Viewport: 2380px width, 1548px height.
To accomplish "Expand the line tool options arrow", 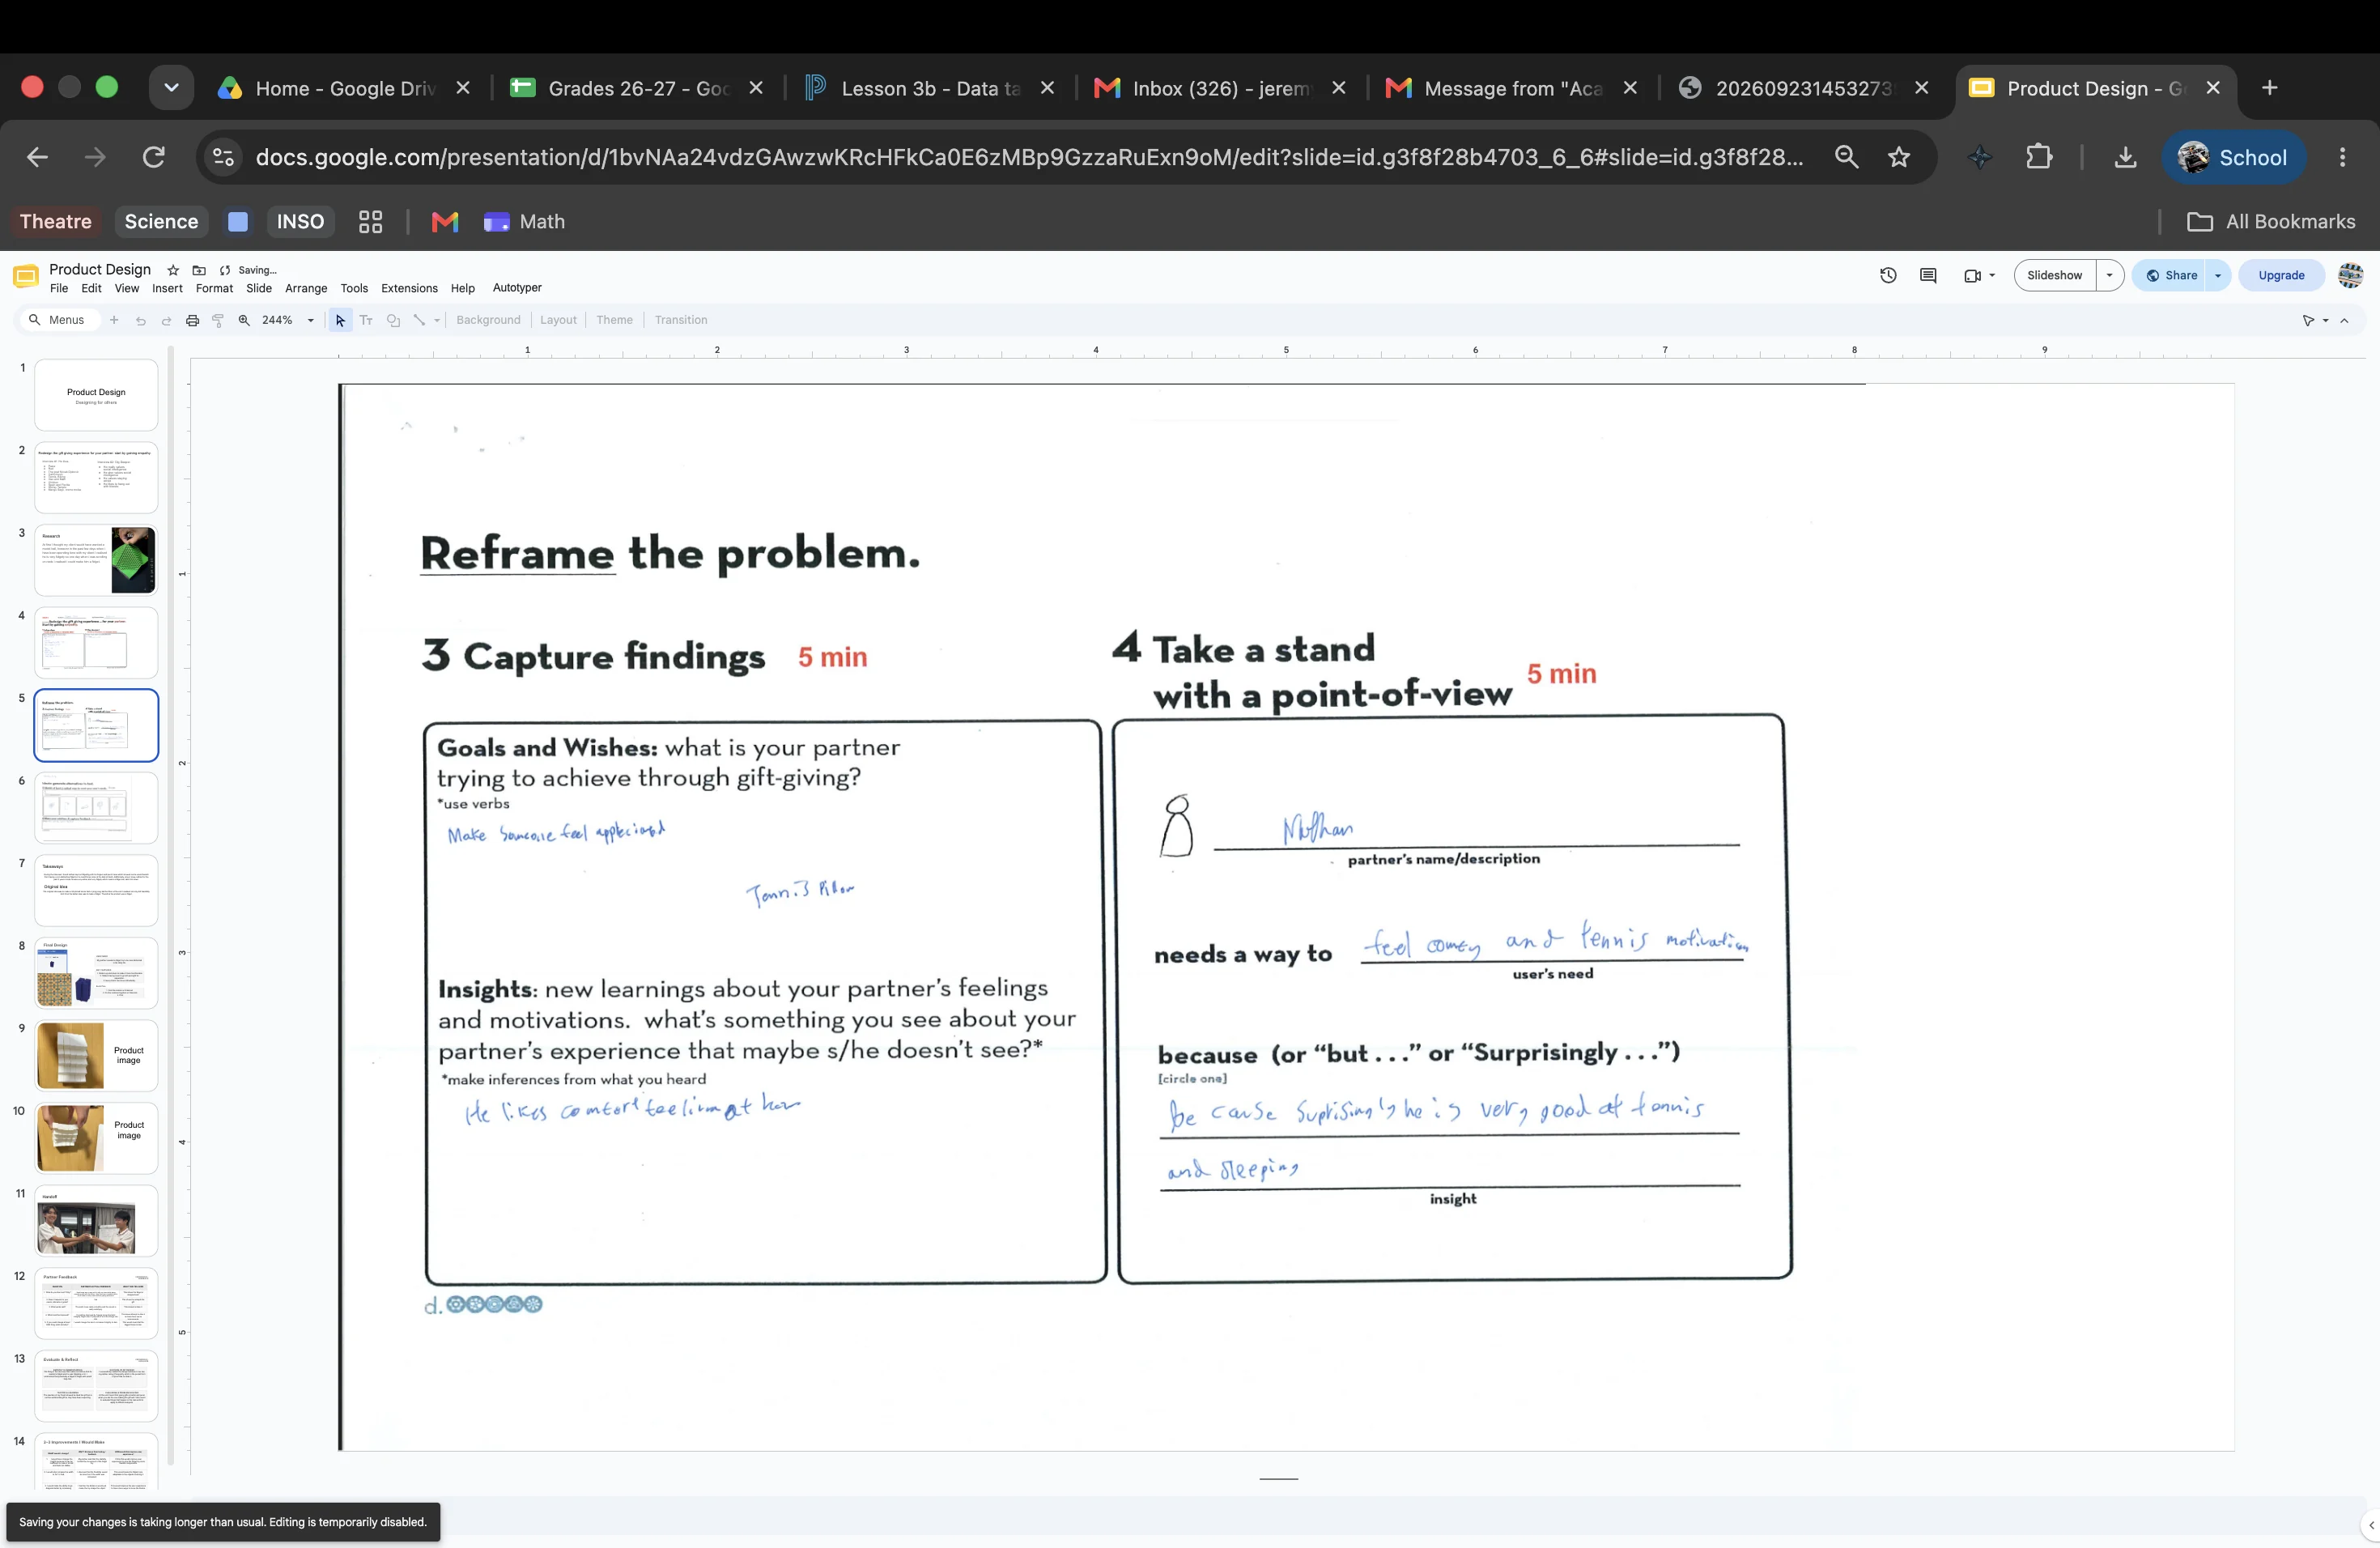I will coord(437,320).
